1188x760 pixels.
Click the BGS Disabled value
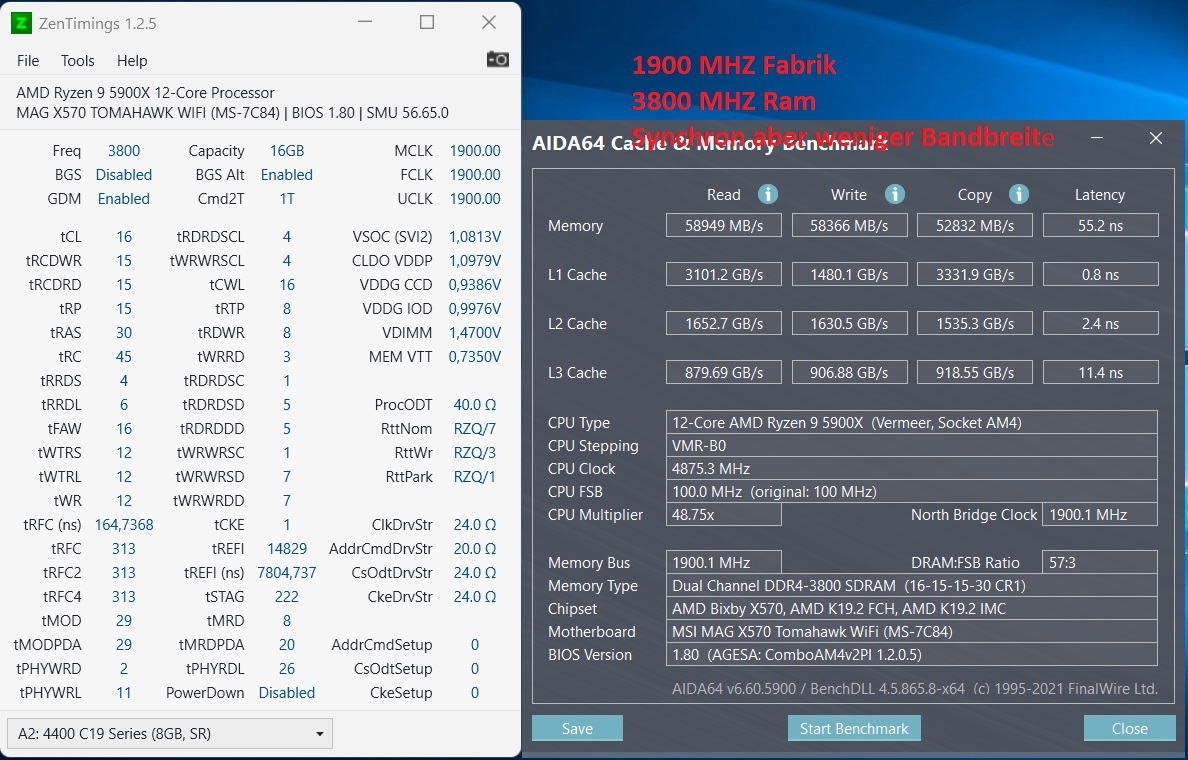pos(123,175)
